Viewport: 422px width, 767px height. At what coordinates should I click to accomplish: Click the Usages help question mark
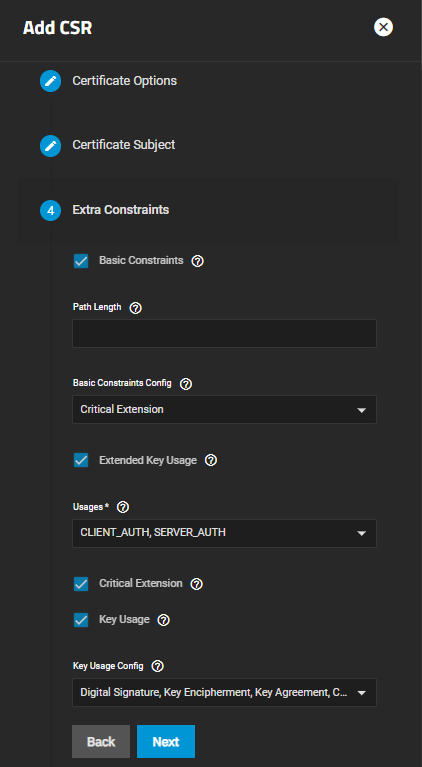[123, 508]
